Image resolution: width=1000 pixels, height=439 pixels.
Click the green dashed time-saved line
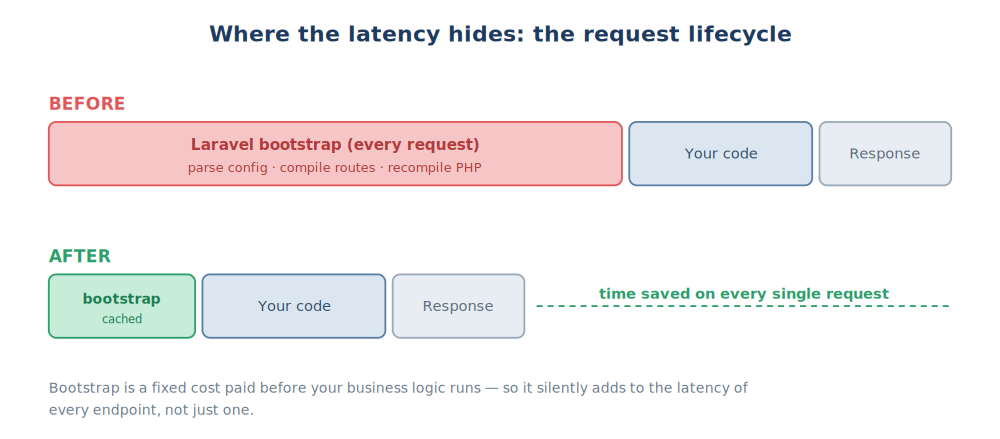[743, 306]
